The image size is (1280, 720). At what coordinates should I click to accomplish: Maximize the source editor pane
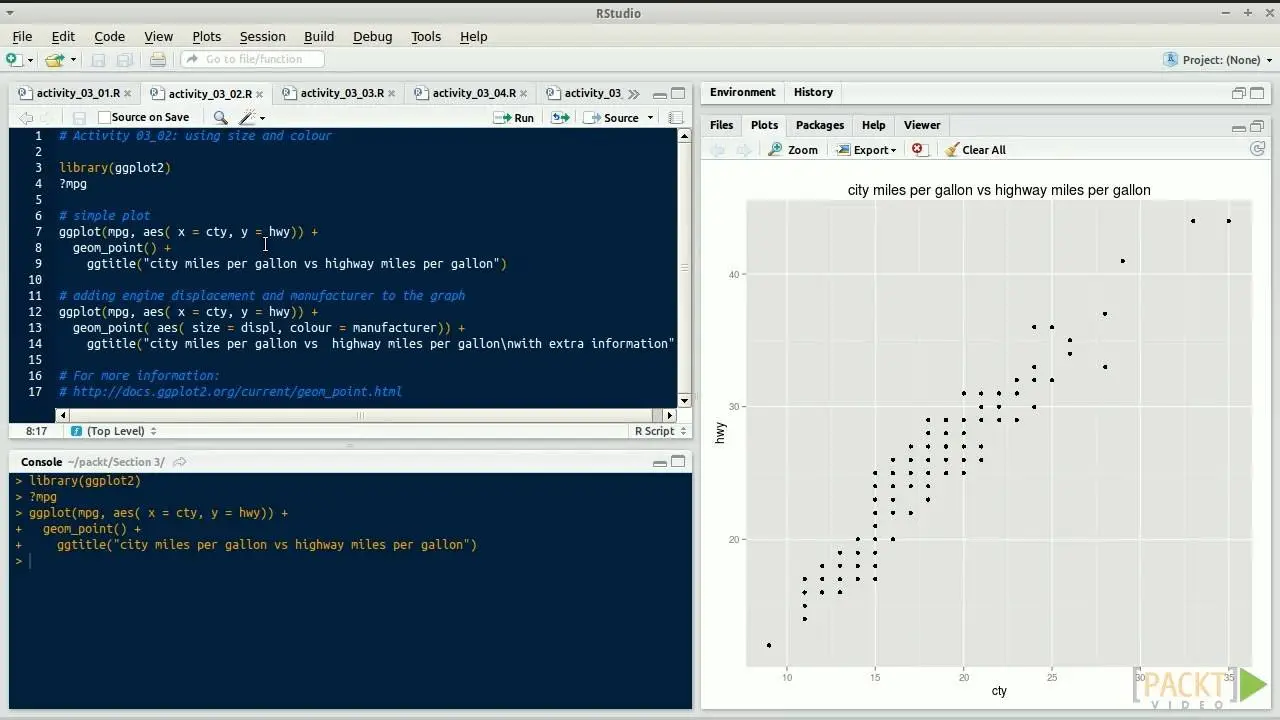pos(678,94)
